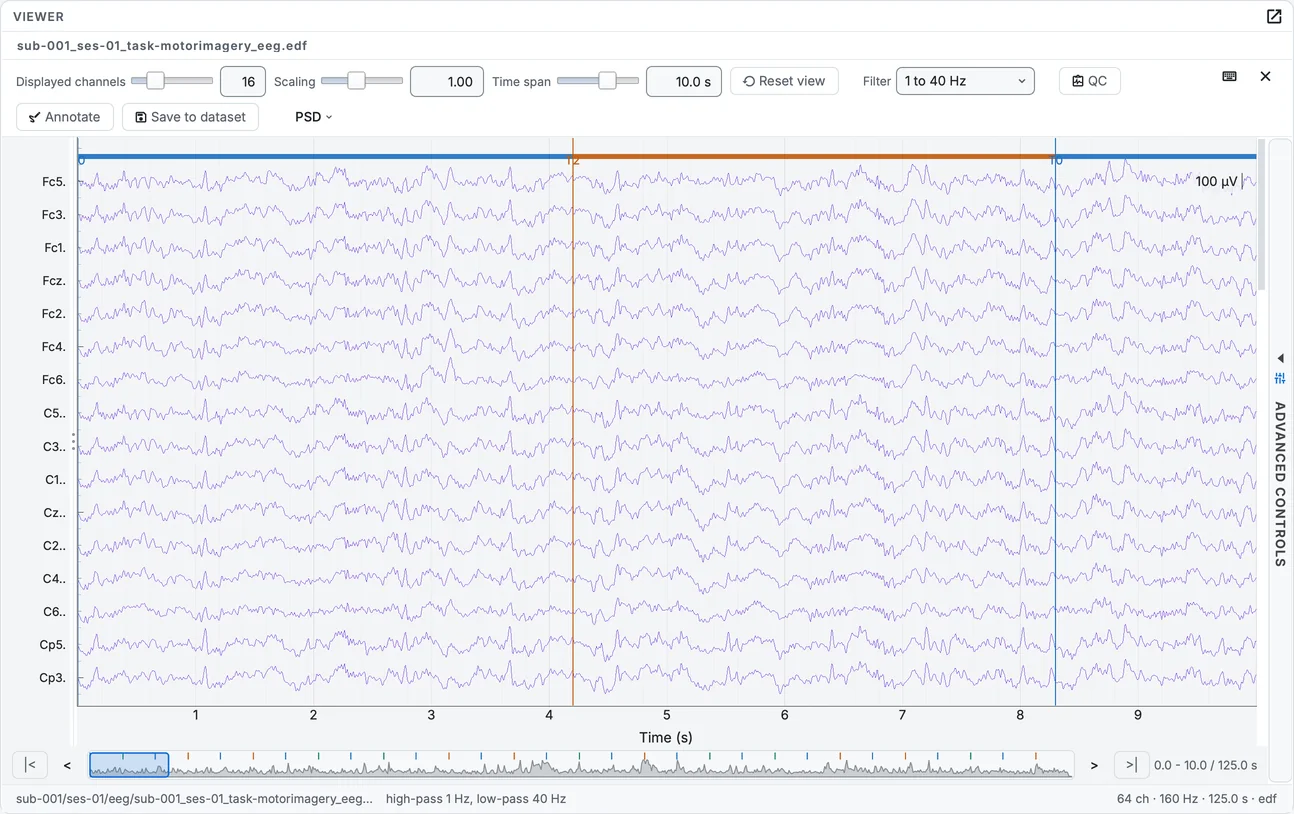Go to next time window arrow

tap(1094, 766)
